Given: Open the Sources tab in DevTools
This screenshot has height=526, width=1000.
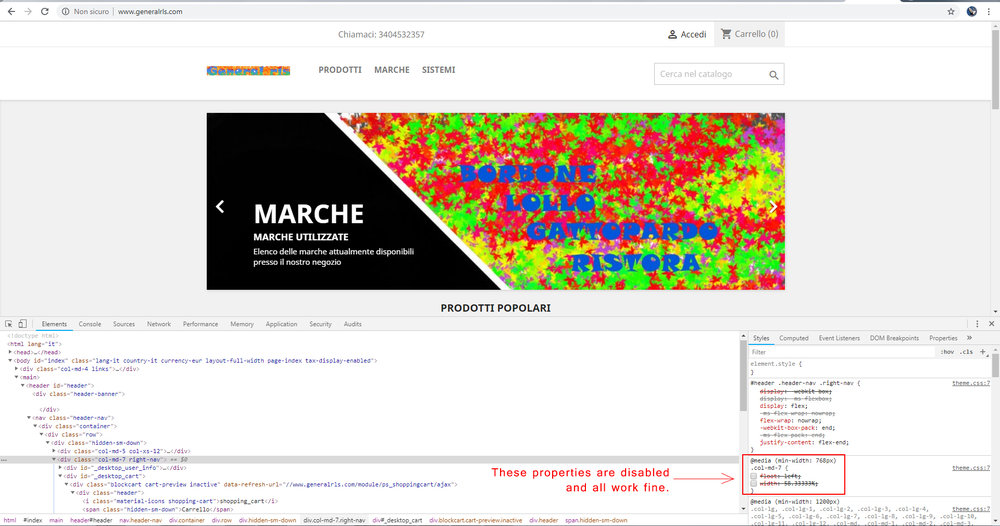Looking at the screenshot, I should [x=124, y=324].
